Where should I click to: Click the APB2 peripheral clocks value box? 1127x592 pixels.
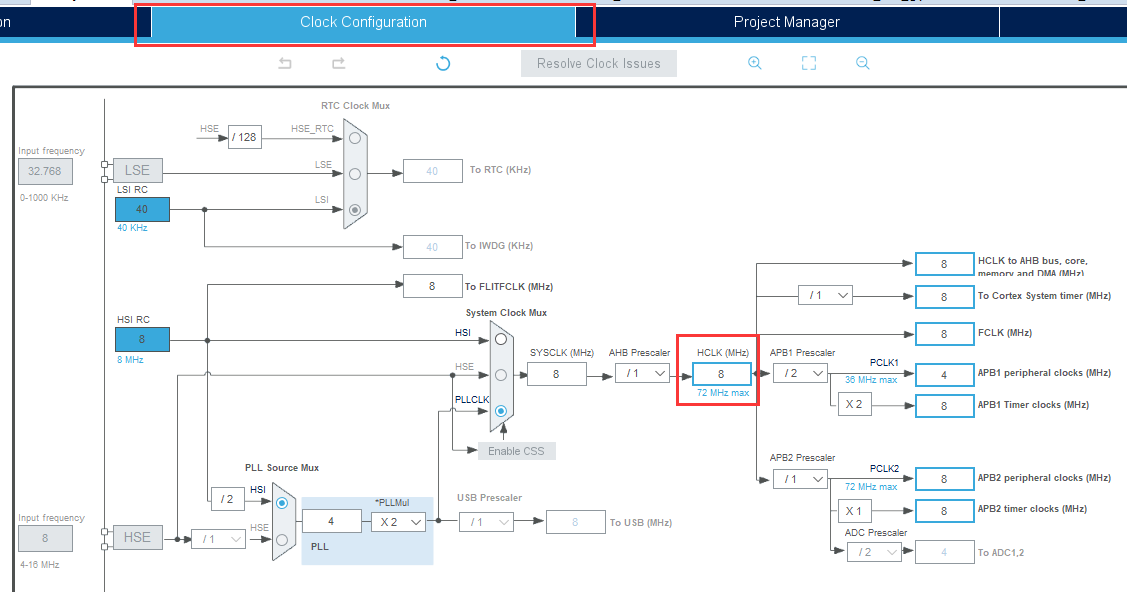944,478
